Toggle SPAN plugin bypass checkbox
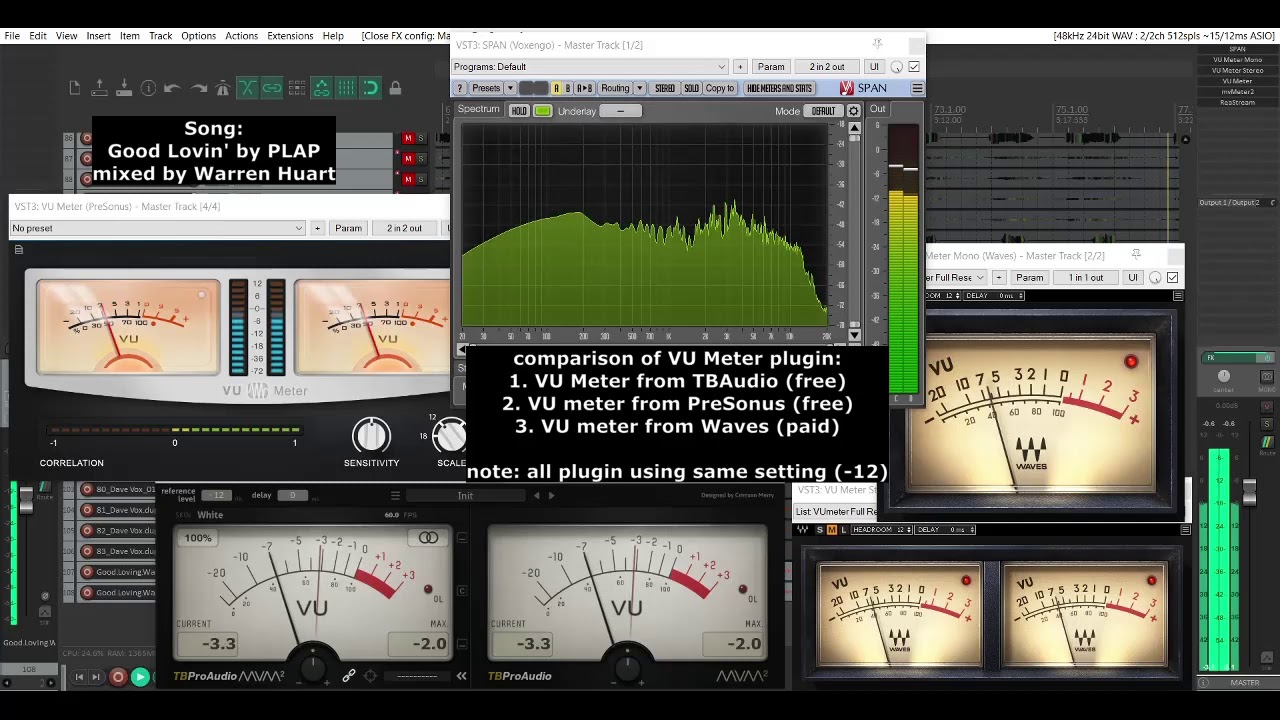 tap(913, 67)
